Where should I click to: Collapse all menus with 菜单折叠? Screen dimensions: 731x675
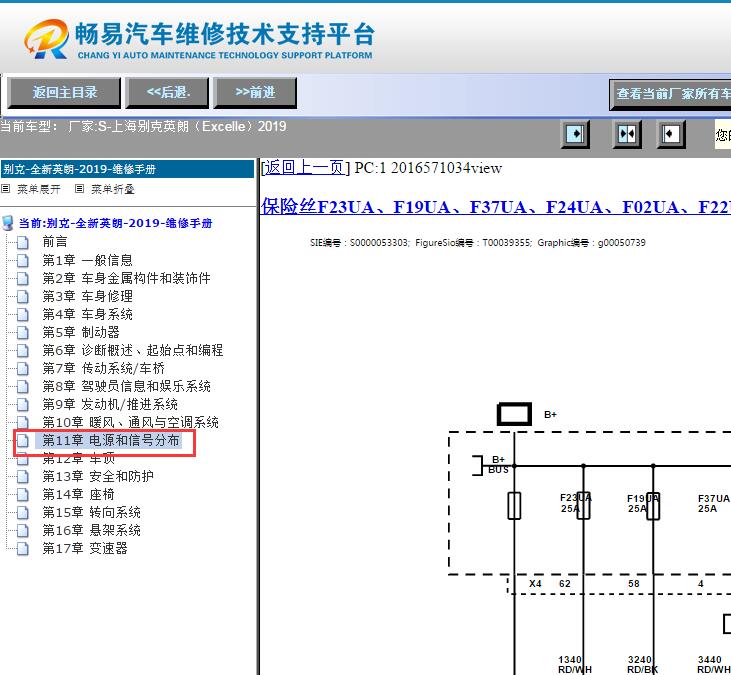pos(113,189)
